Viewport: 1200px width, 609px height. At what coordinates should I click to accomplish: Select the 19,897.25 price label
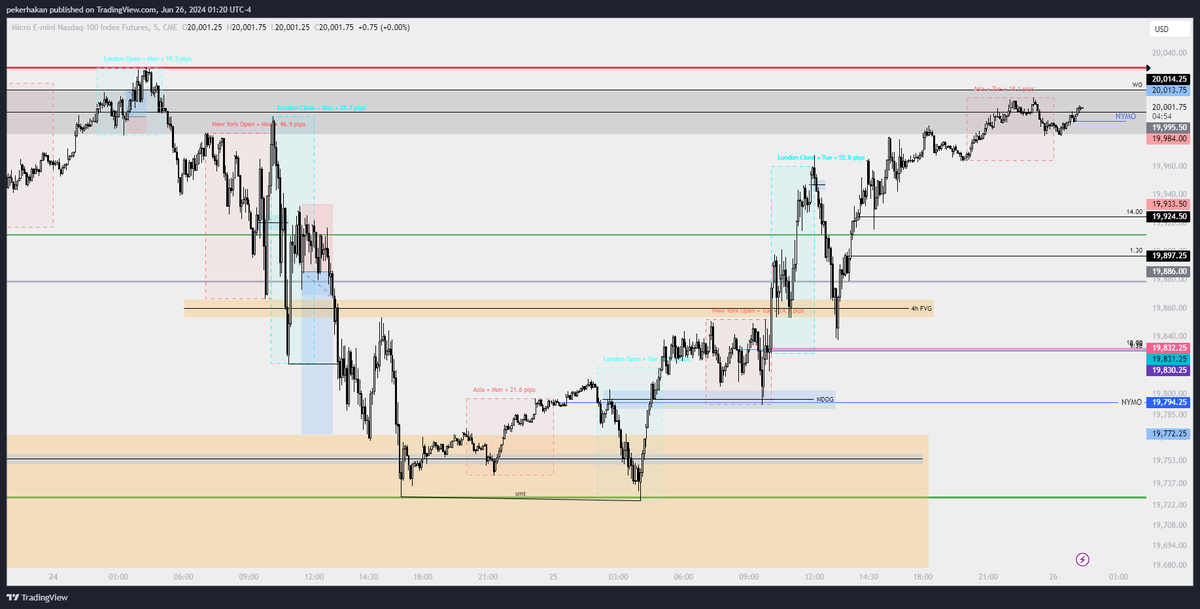click(x=1169, y=256)
